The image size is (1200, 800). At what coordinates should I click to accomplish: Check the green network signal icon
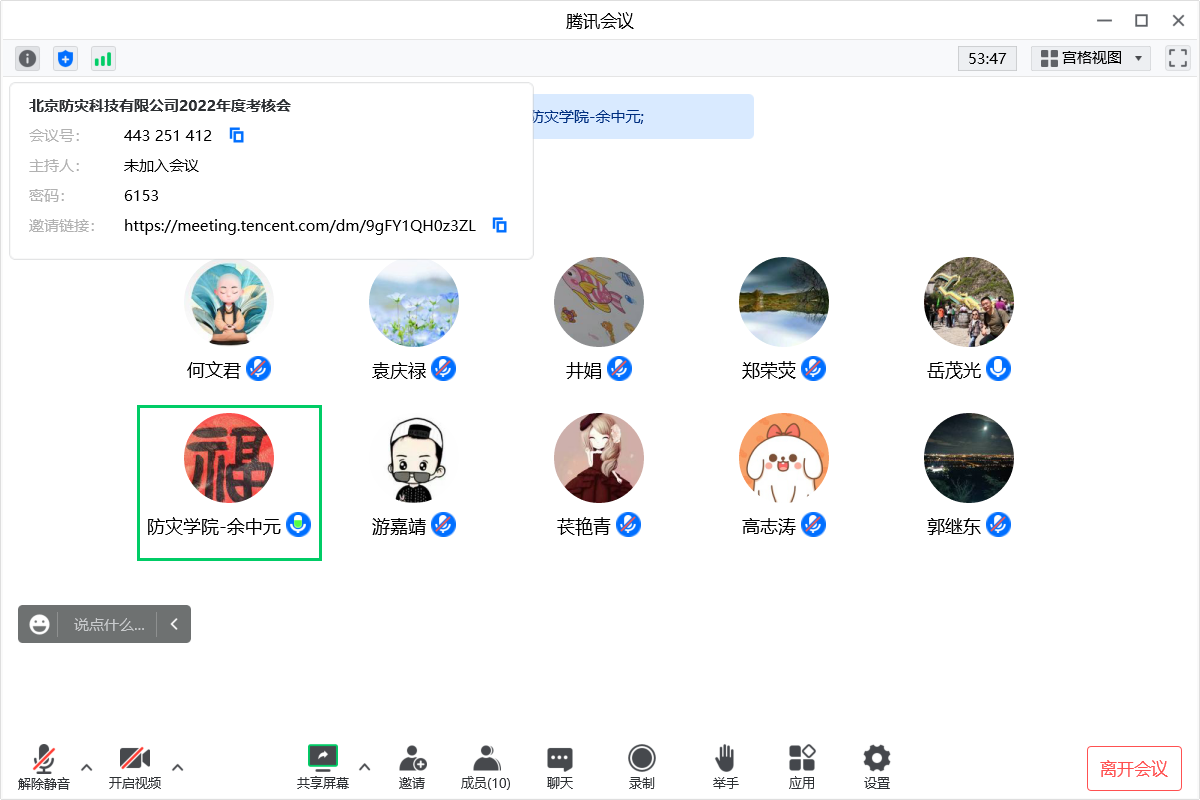(x=103, y=58)
